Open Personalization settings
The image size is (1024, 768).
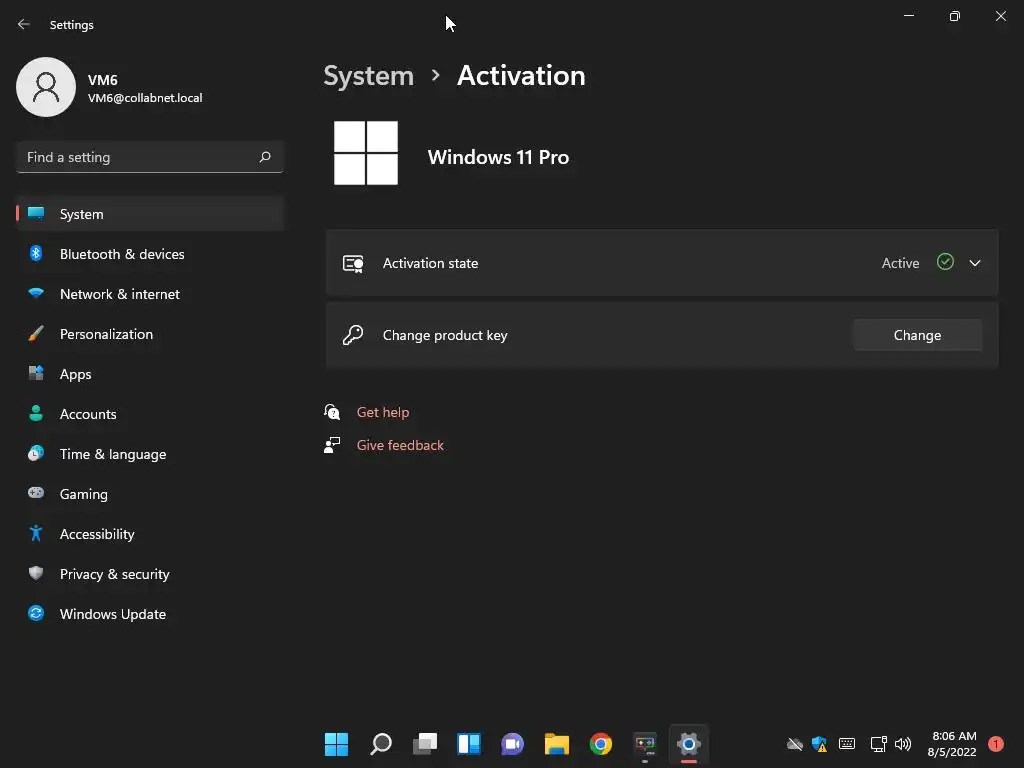[x=150, y=334]
